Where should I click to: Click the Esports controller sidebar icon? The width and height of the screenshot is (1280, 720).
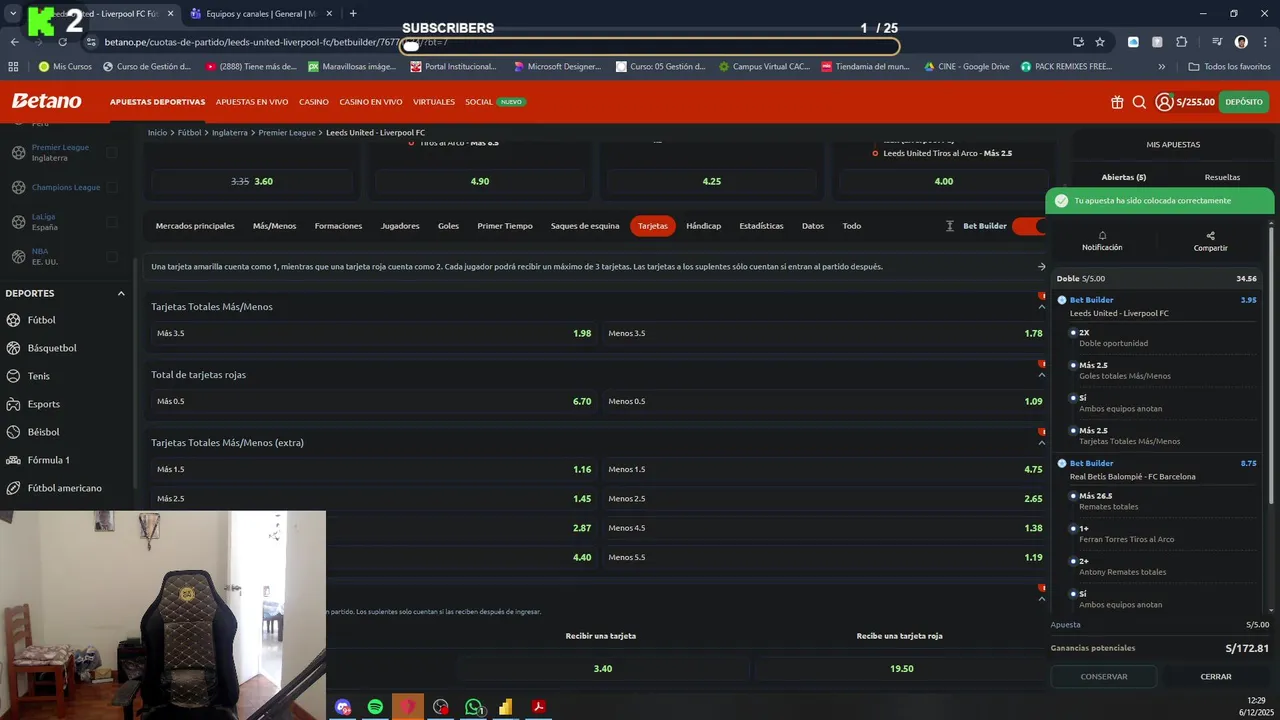click(14, 404)
